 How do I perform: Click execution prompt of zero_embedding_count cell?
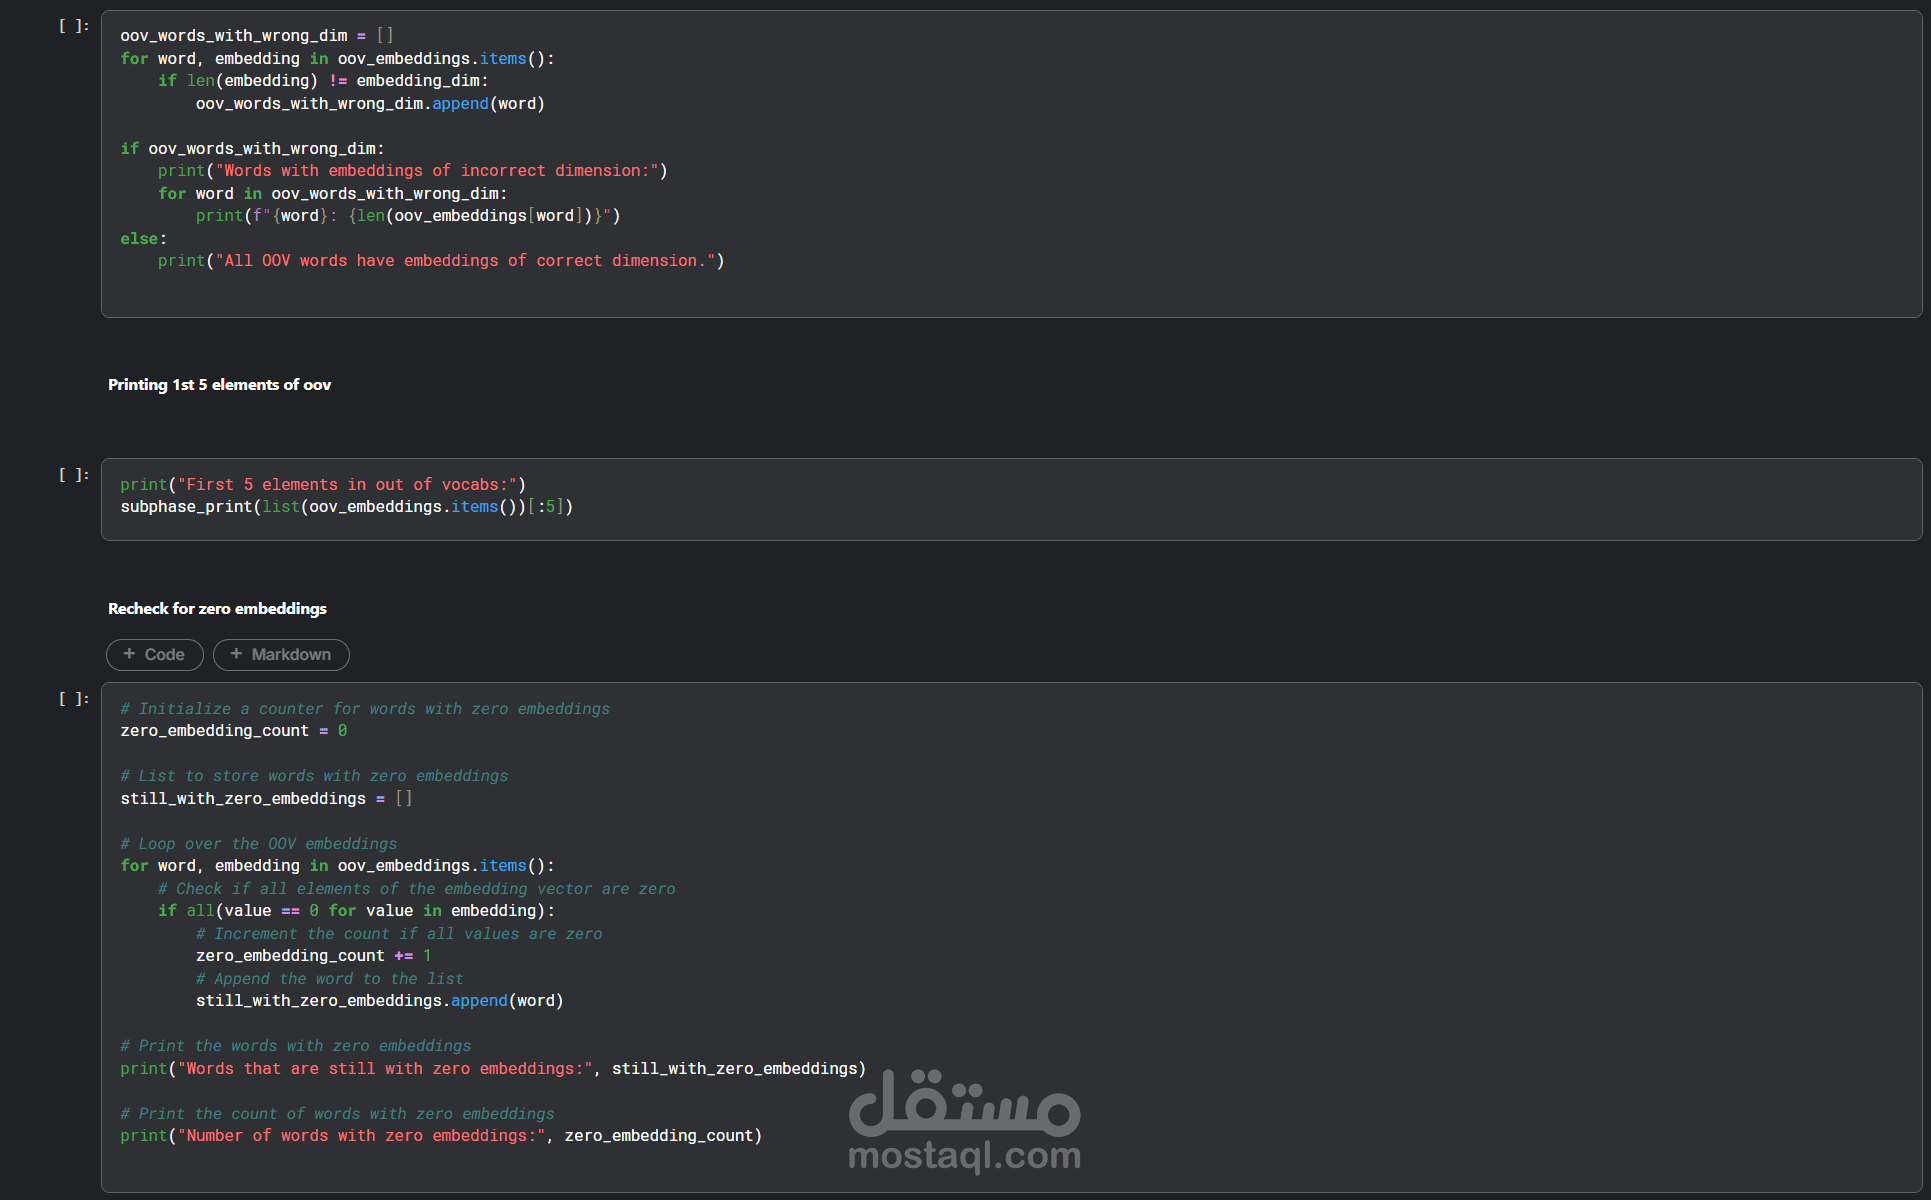pos(74,699)
